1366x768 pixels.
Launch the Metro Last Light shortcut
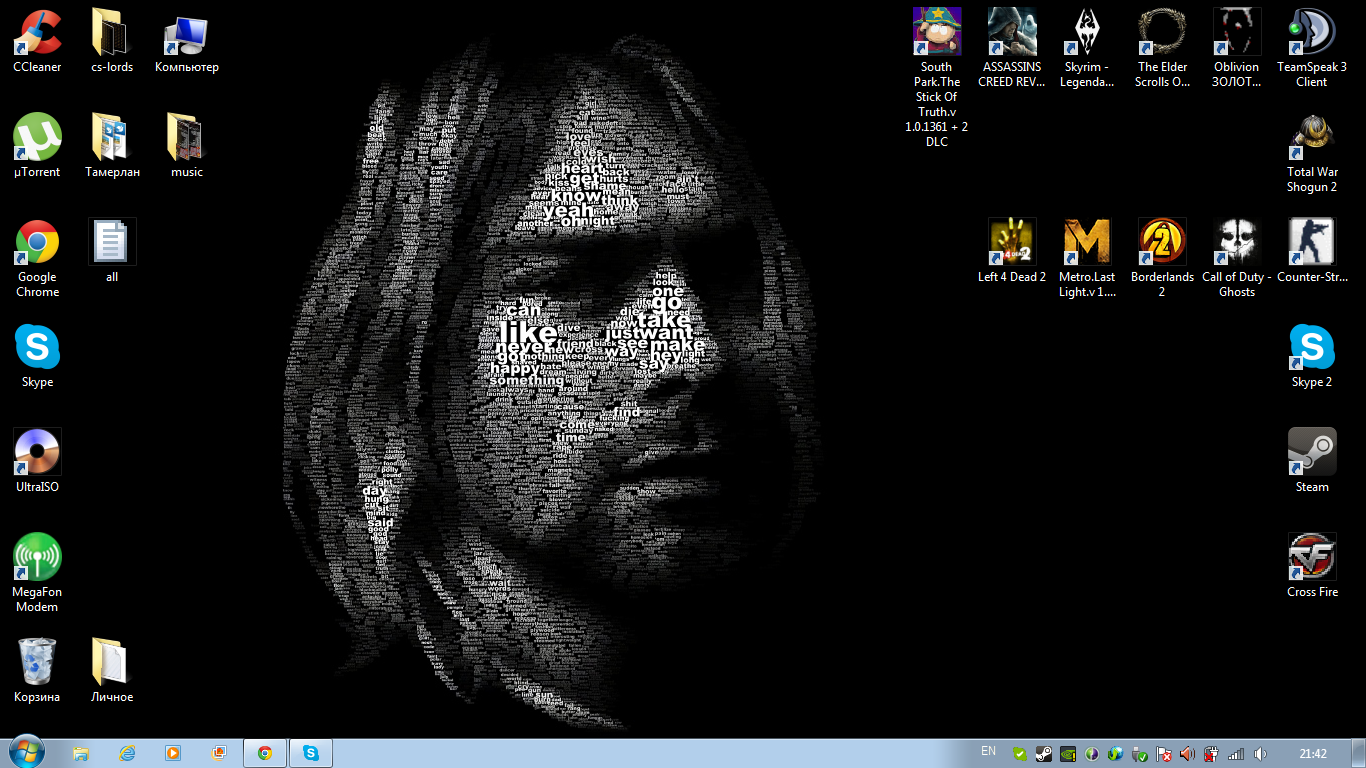1087,259
